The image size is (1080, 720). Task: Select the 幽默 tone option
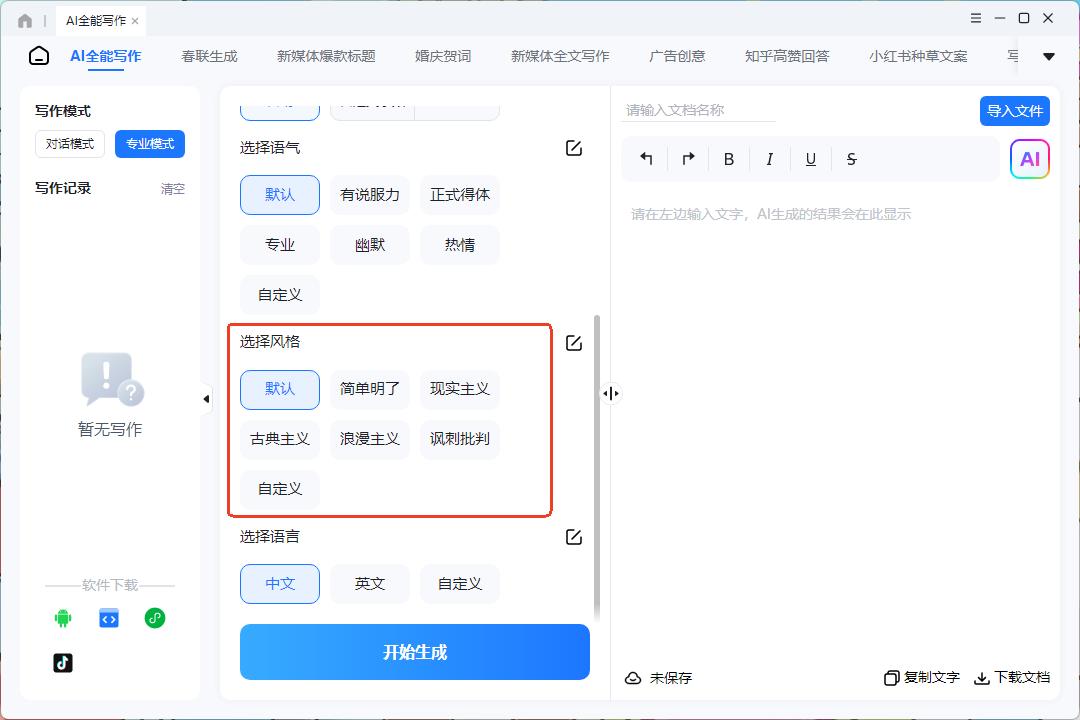pos(370,245)
